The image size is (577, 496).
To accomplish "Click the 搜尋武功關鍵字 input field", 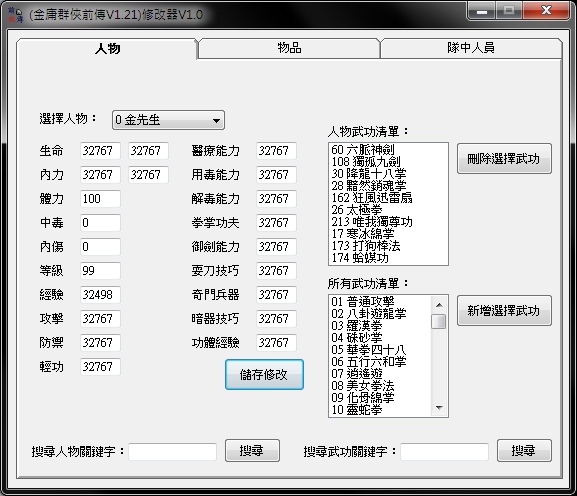I will [x=445, y=451].
